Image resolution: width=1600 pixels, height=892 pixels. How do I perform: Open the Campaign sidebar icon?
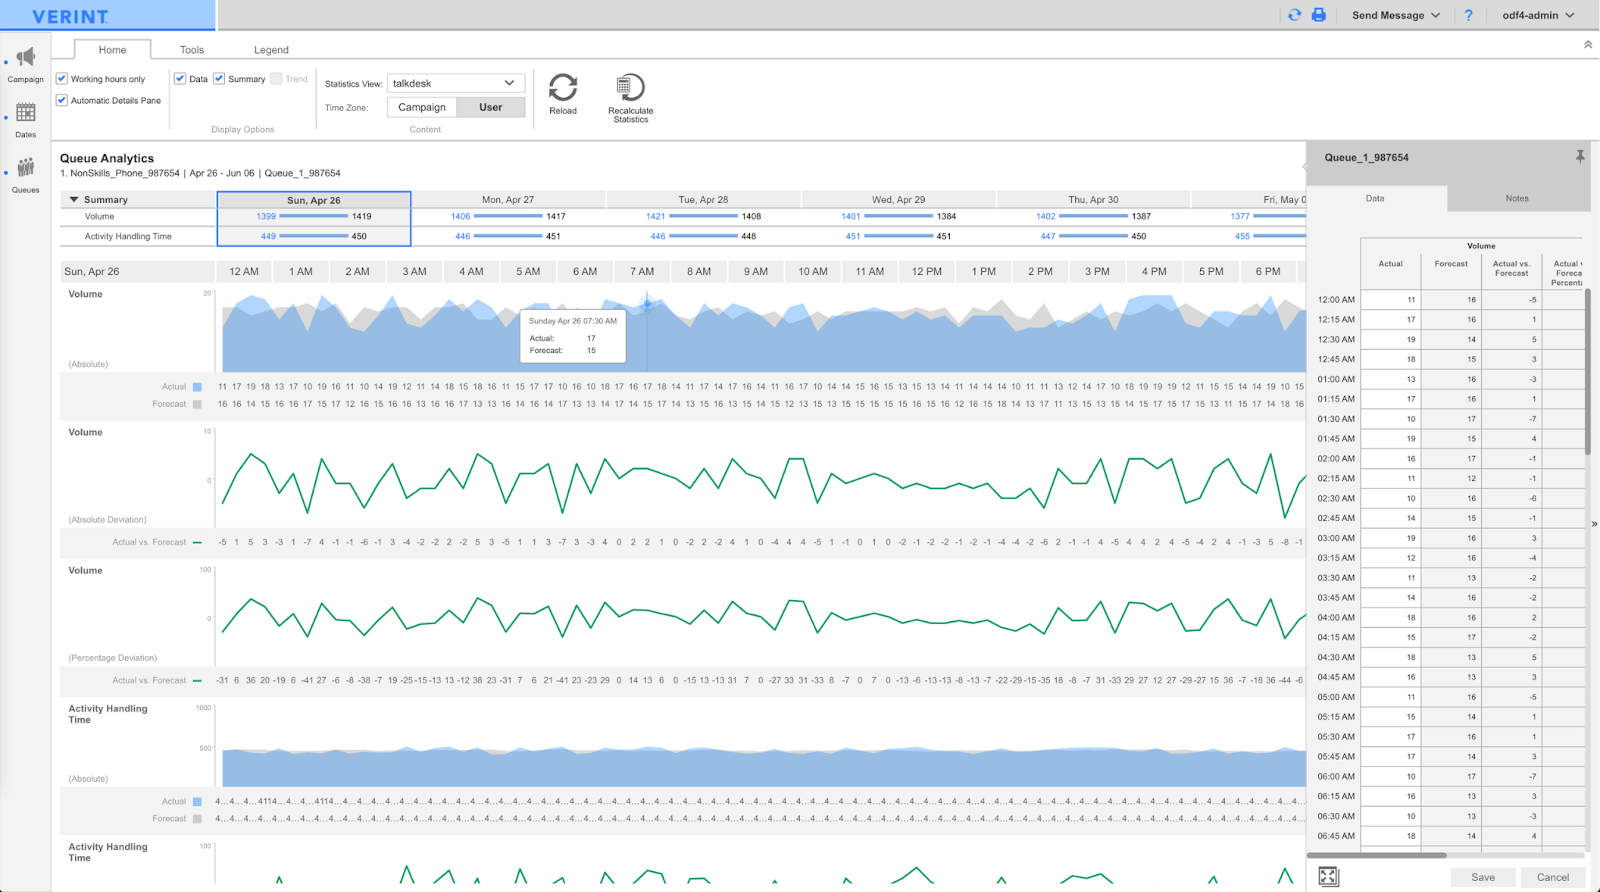pos(26,58)
